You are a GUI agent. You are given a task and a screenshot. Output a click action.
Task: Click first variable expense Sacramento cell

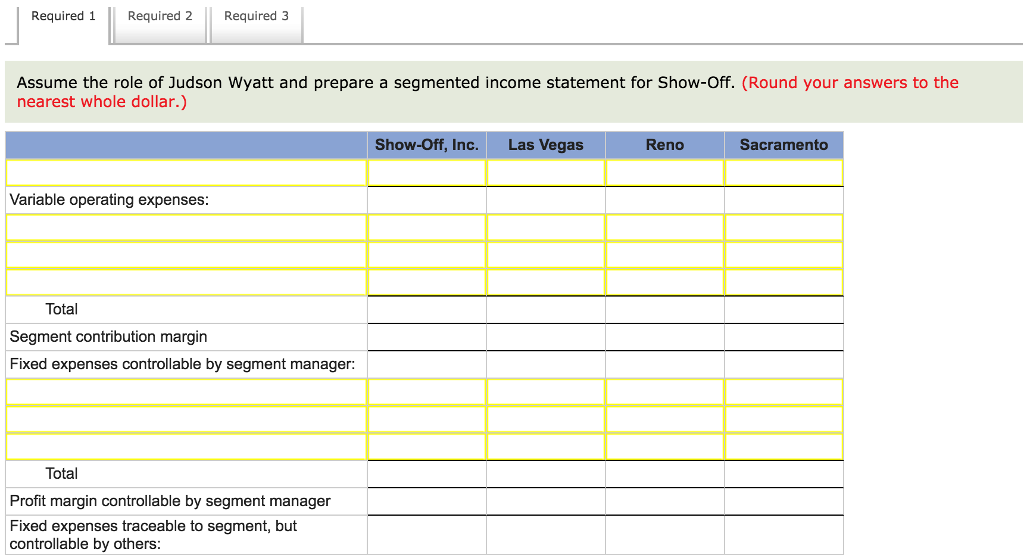784,228
